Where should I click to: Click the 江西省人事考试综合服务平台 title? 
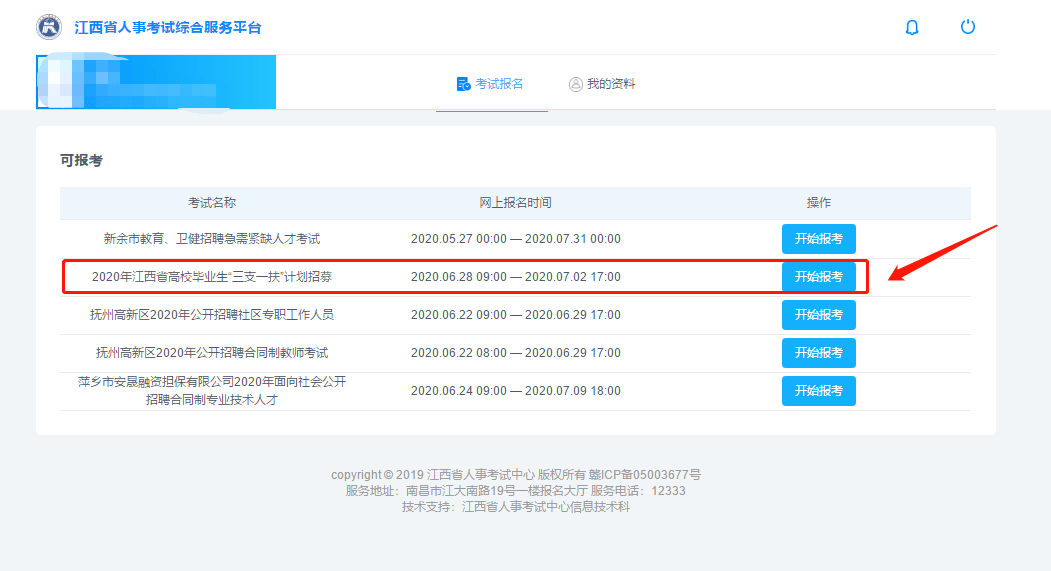(168, 27)
